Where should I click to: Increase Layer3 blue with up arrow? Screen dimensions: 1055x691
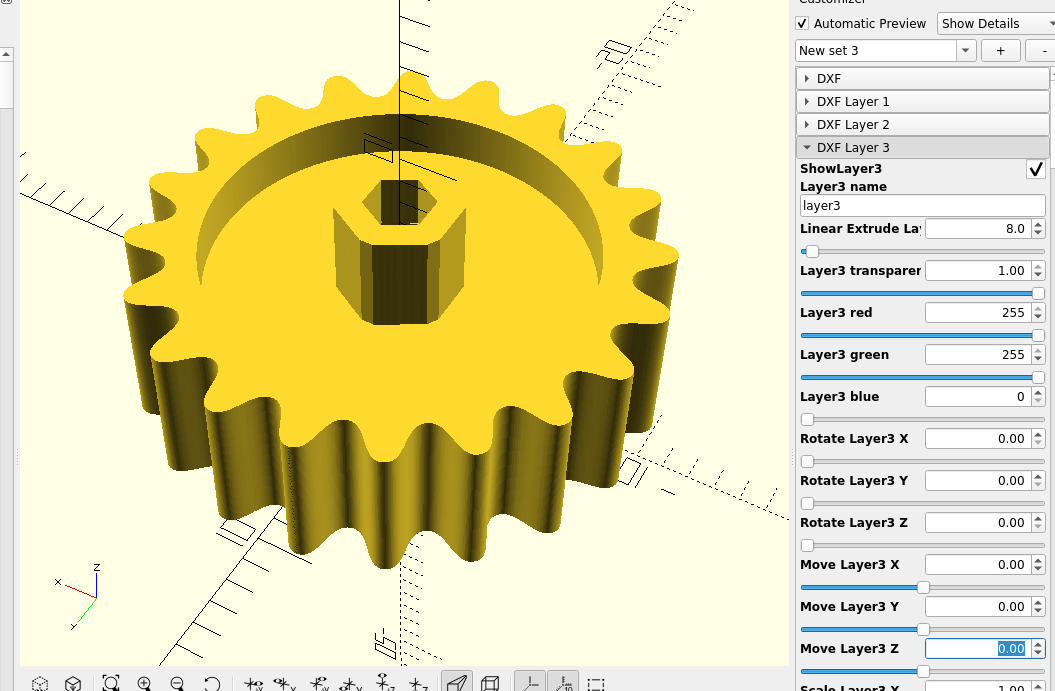coord(1038,393)
